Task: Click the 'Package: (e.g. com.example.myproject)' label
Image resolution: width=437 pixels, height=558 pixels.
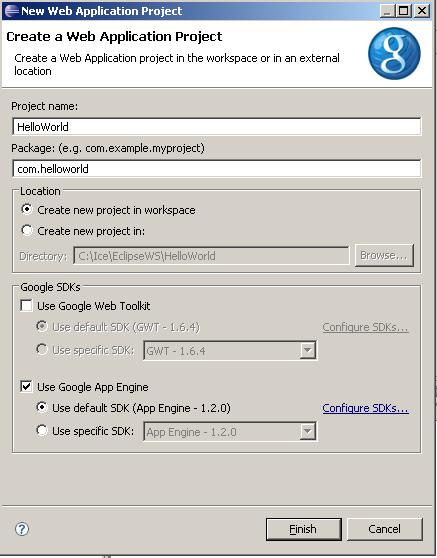Action: coord(108,148)
